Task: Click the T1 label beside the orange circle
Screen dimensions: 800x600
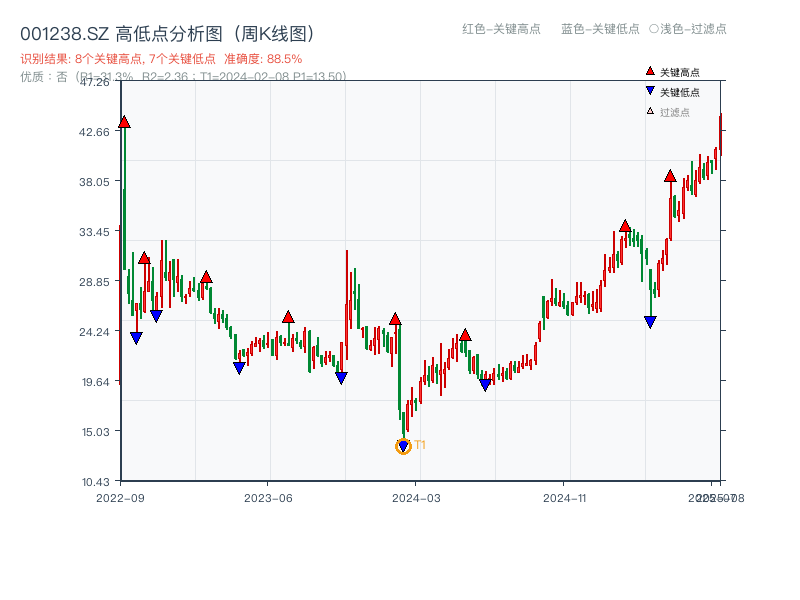Action: pos(421,443)
